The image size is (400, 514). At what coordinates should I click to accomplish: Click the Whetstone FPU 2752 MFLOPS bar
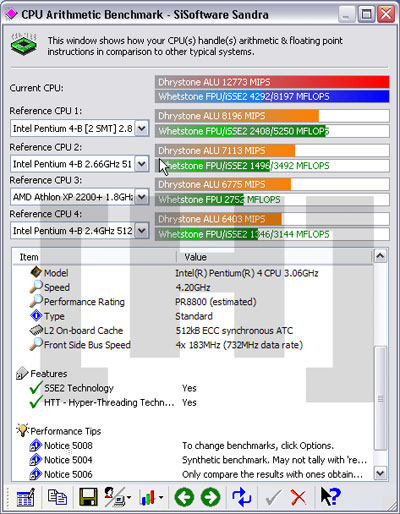click(x=272, y=199)
